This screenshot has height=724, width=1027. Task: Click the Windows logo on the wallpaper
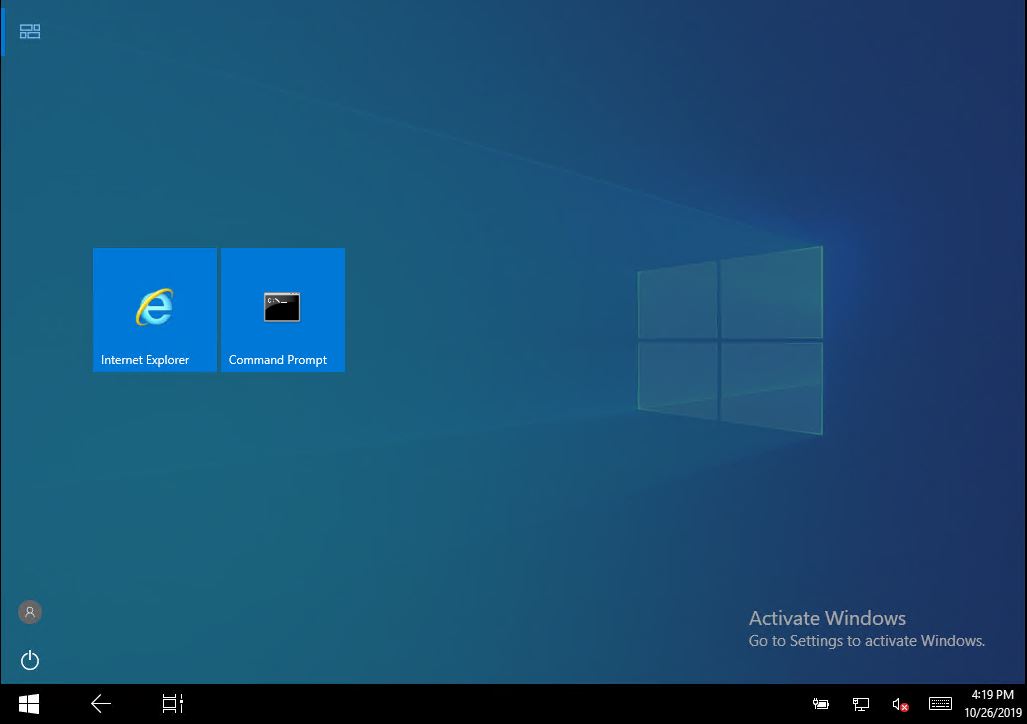click(x=730, y=340)
